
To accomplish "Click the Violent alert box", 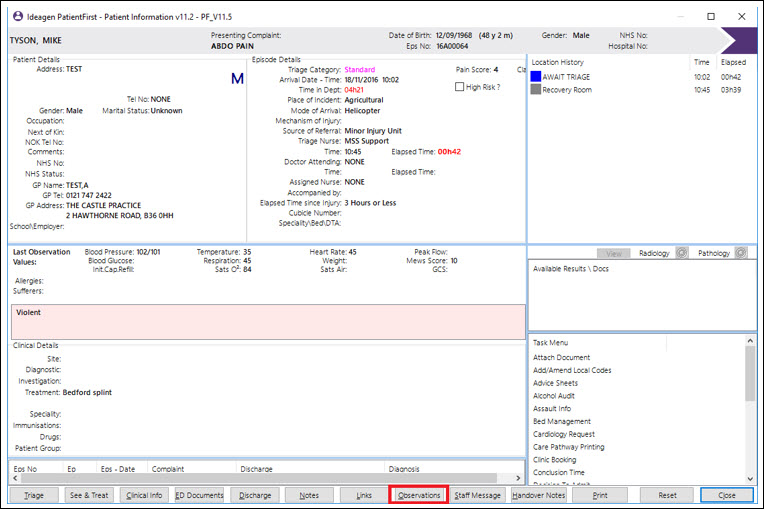I will (x=268, y=322).
